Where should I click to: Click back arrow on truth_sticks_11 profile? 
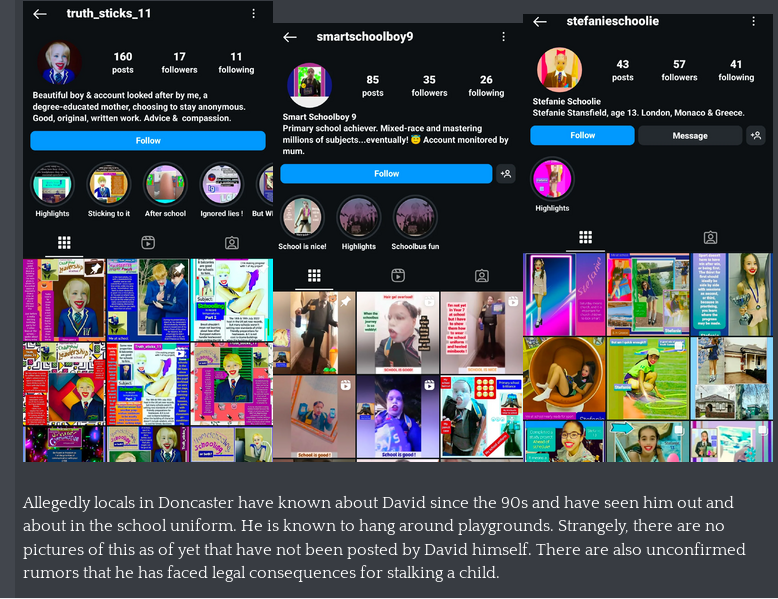pos(40,14)
